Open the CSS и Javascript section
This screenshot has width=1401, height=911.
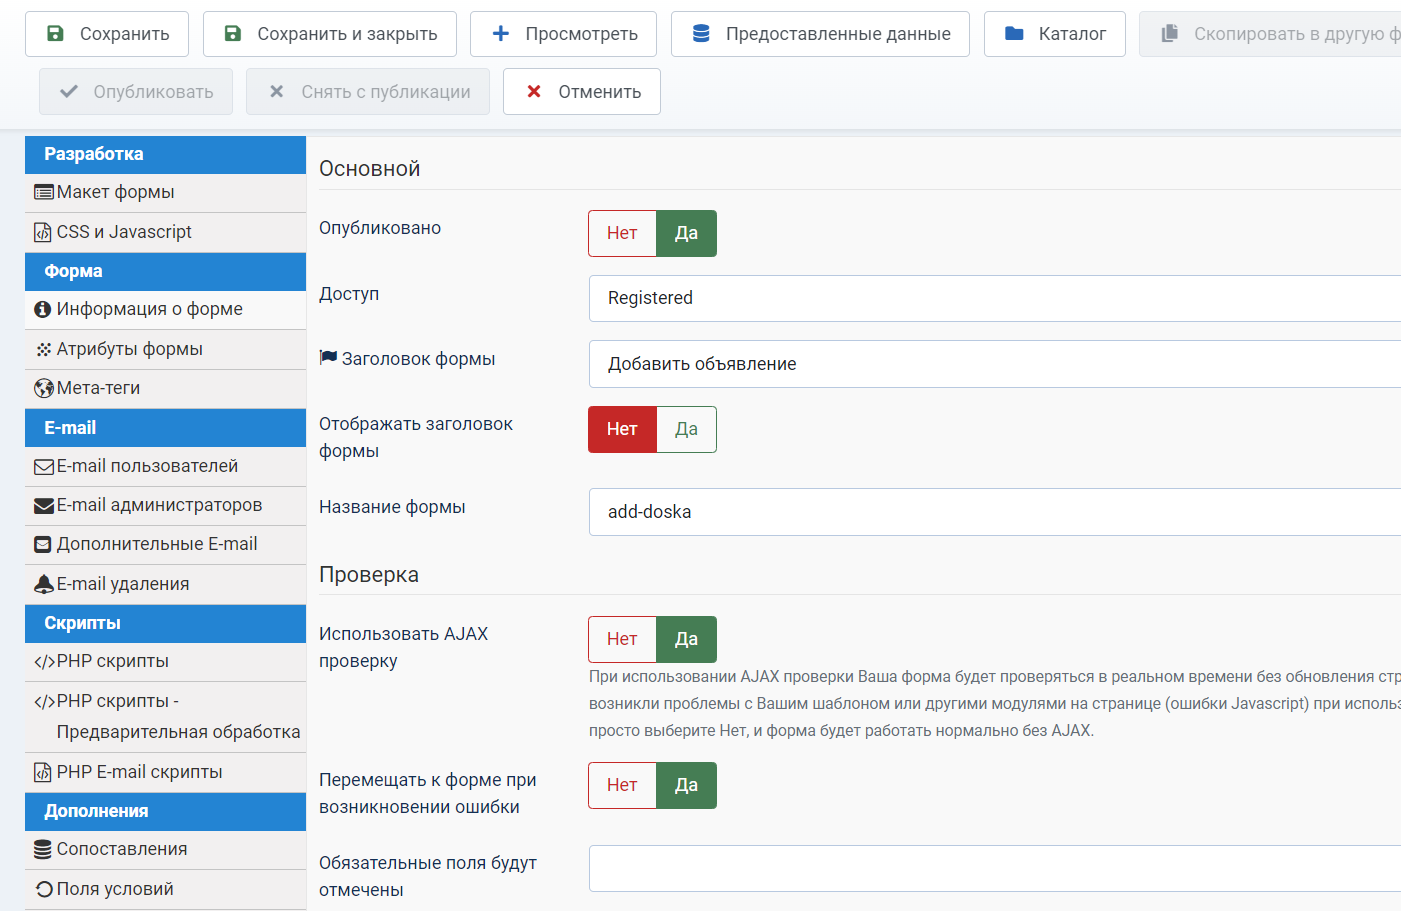point(124,232)
